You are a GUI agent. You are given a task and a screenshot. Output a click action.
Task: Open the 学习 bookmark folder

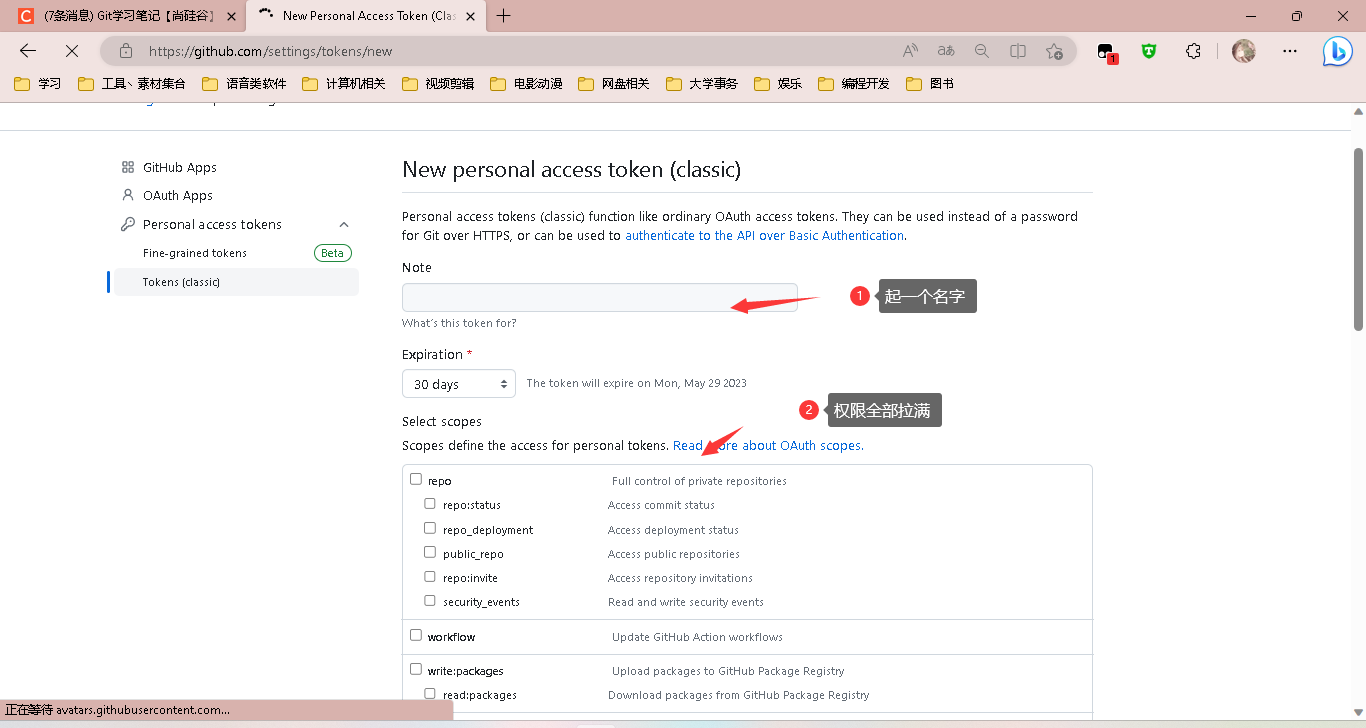(x=38, y=84)
